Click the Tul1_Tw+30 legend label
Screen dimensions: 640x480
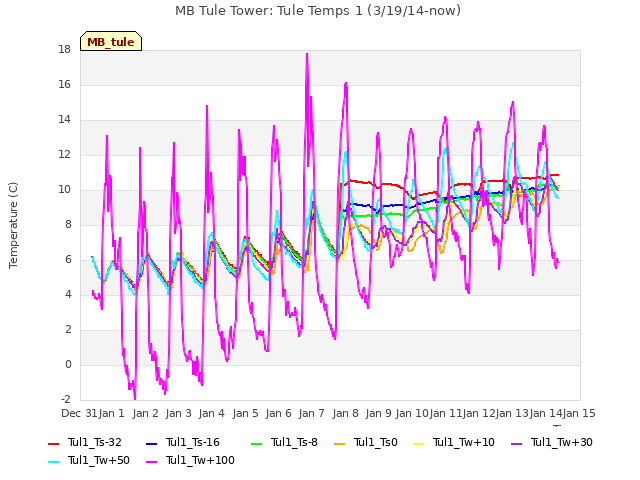pos(562,442)
